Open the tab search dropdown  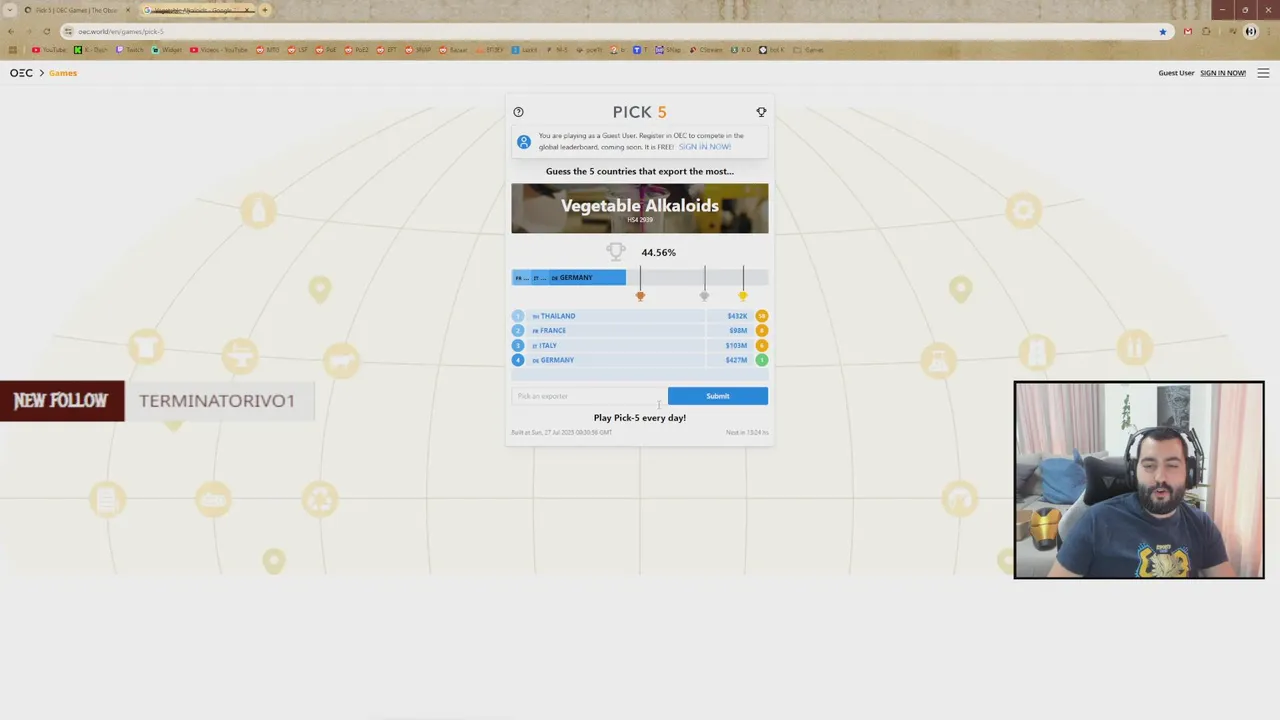9,10
